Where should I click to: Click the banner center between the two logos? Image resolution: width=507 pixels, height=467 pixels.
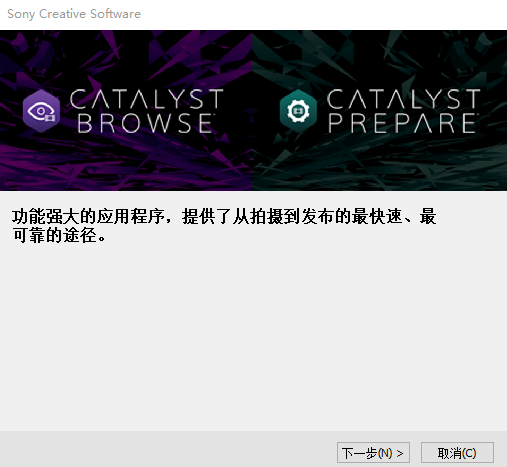coord(252,111)
